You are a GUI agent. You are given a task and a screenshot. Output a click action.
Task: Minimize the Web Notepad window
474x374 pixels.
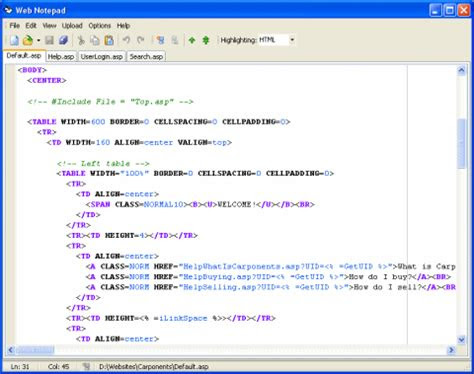point(435,10)
